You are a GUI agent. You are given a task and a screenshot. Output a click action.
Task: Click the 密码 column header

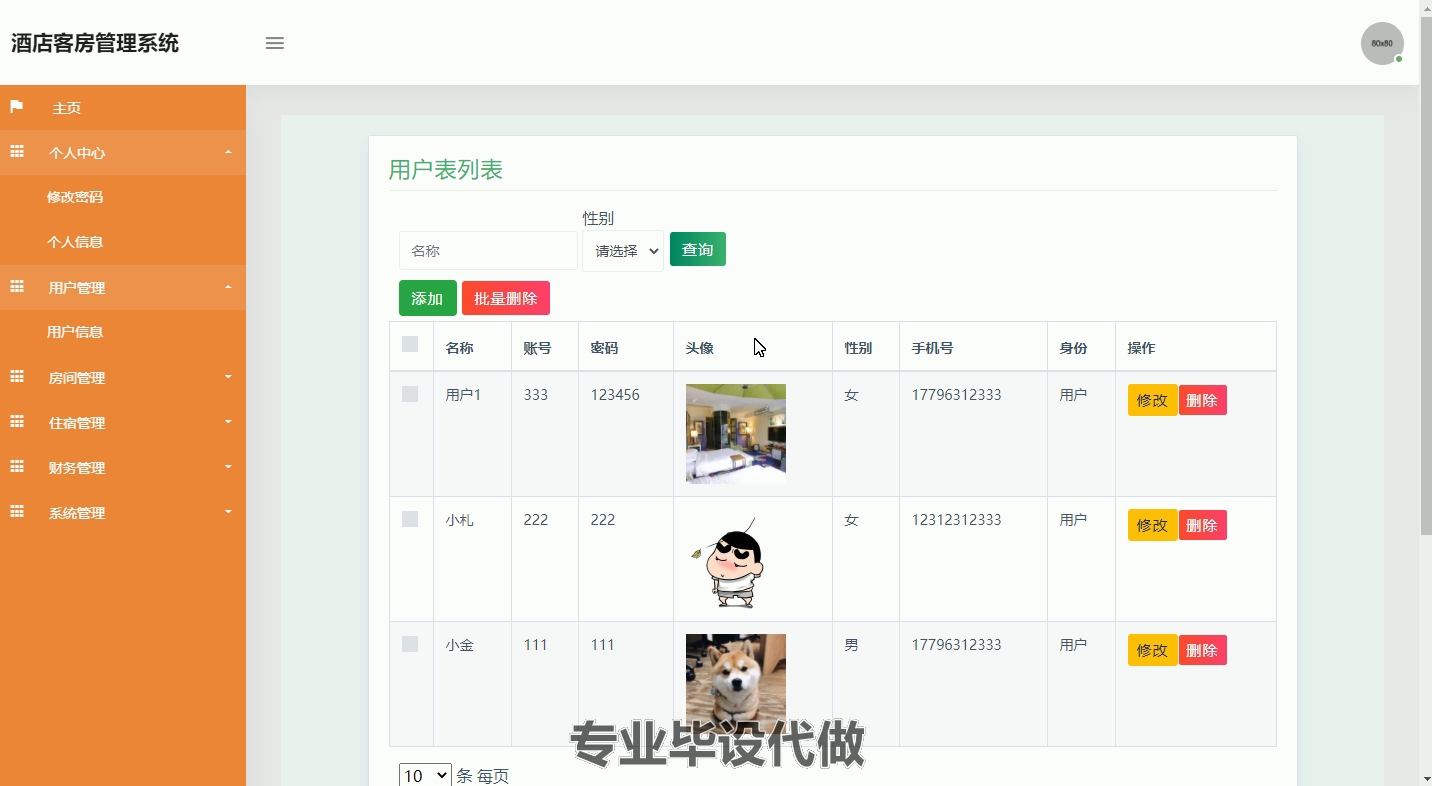pyautogui.click(x=604, y=348)
